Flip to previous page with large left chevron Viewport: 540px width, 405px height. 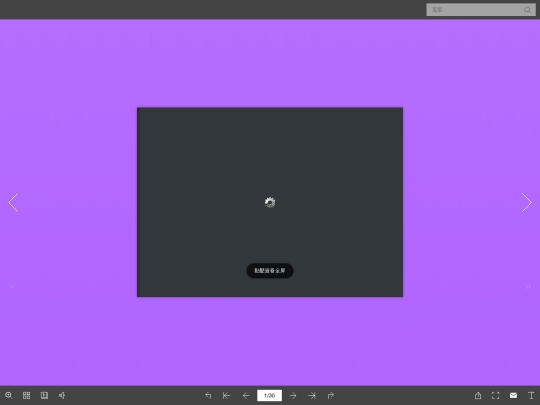click(13, 202)
